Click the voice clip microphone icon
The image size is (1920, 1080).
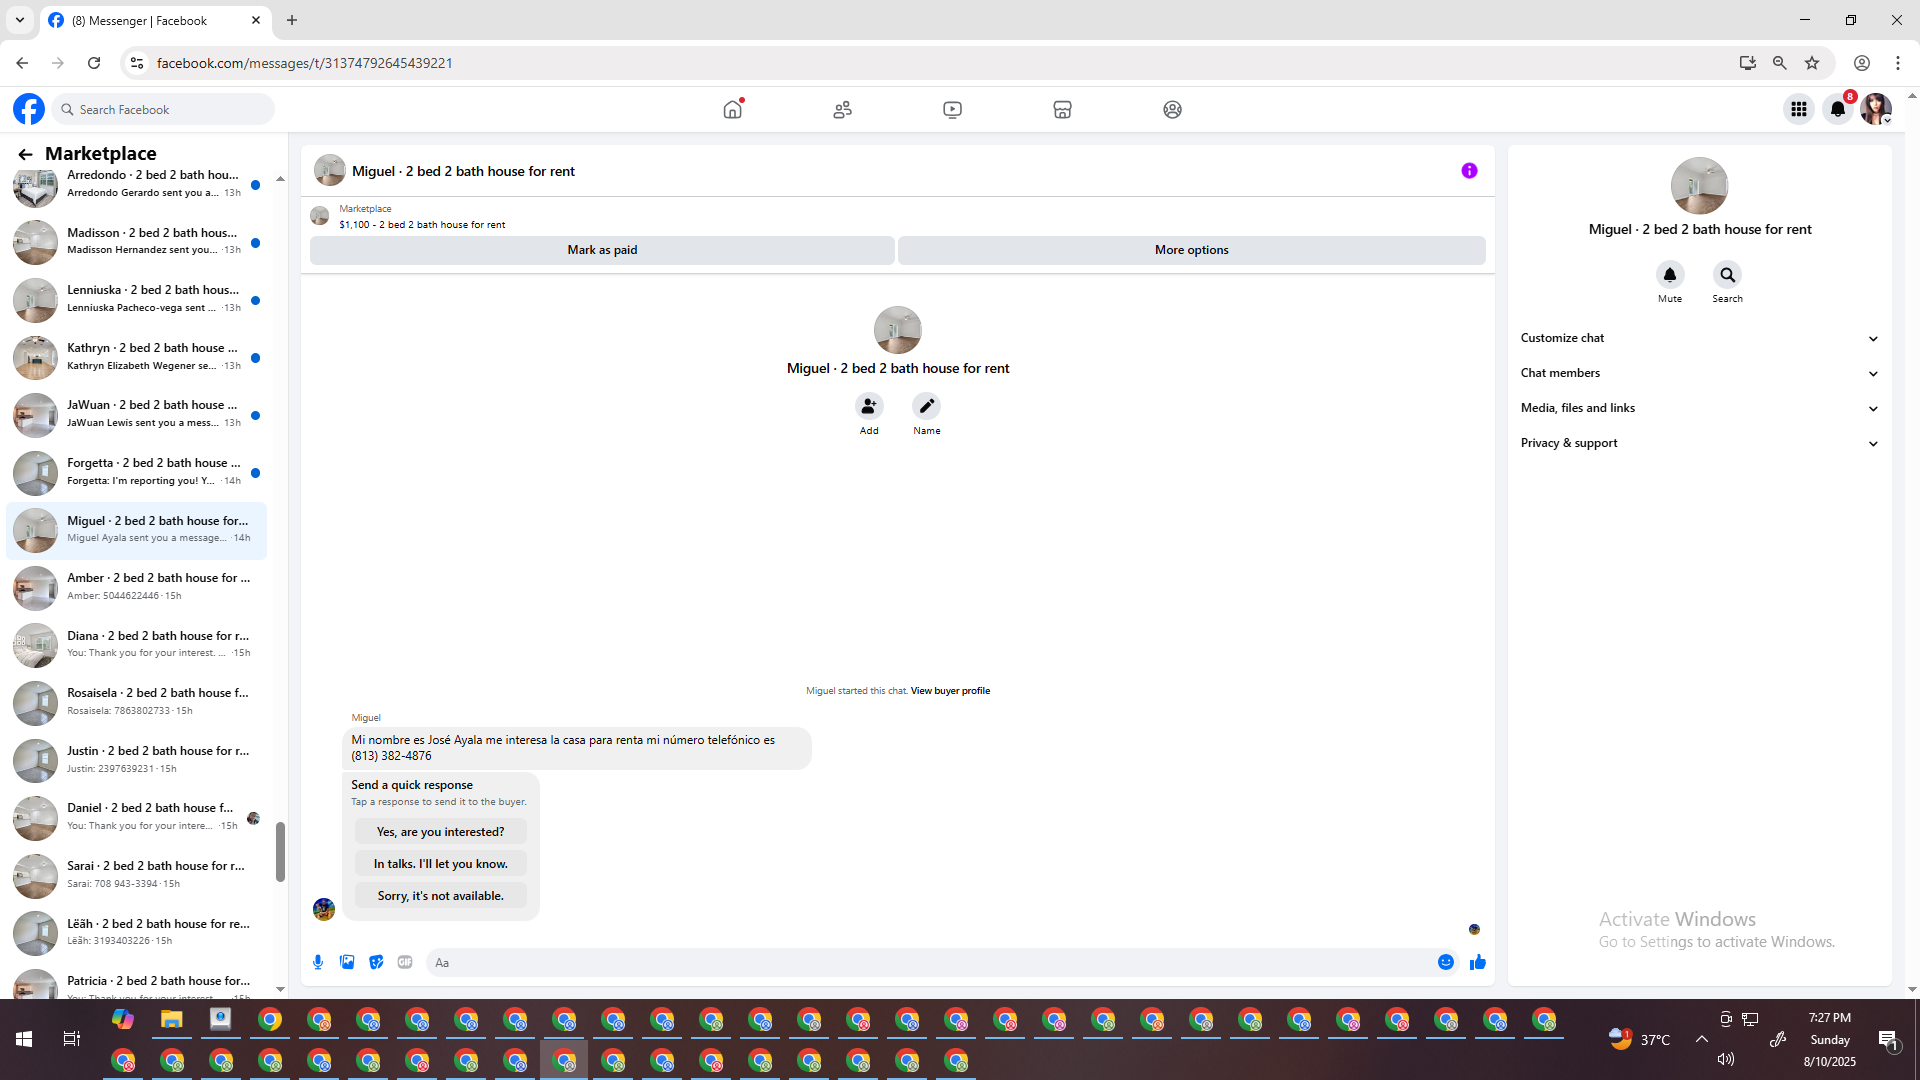pyautogui.click(x=318, y=962)
